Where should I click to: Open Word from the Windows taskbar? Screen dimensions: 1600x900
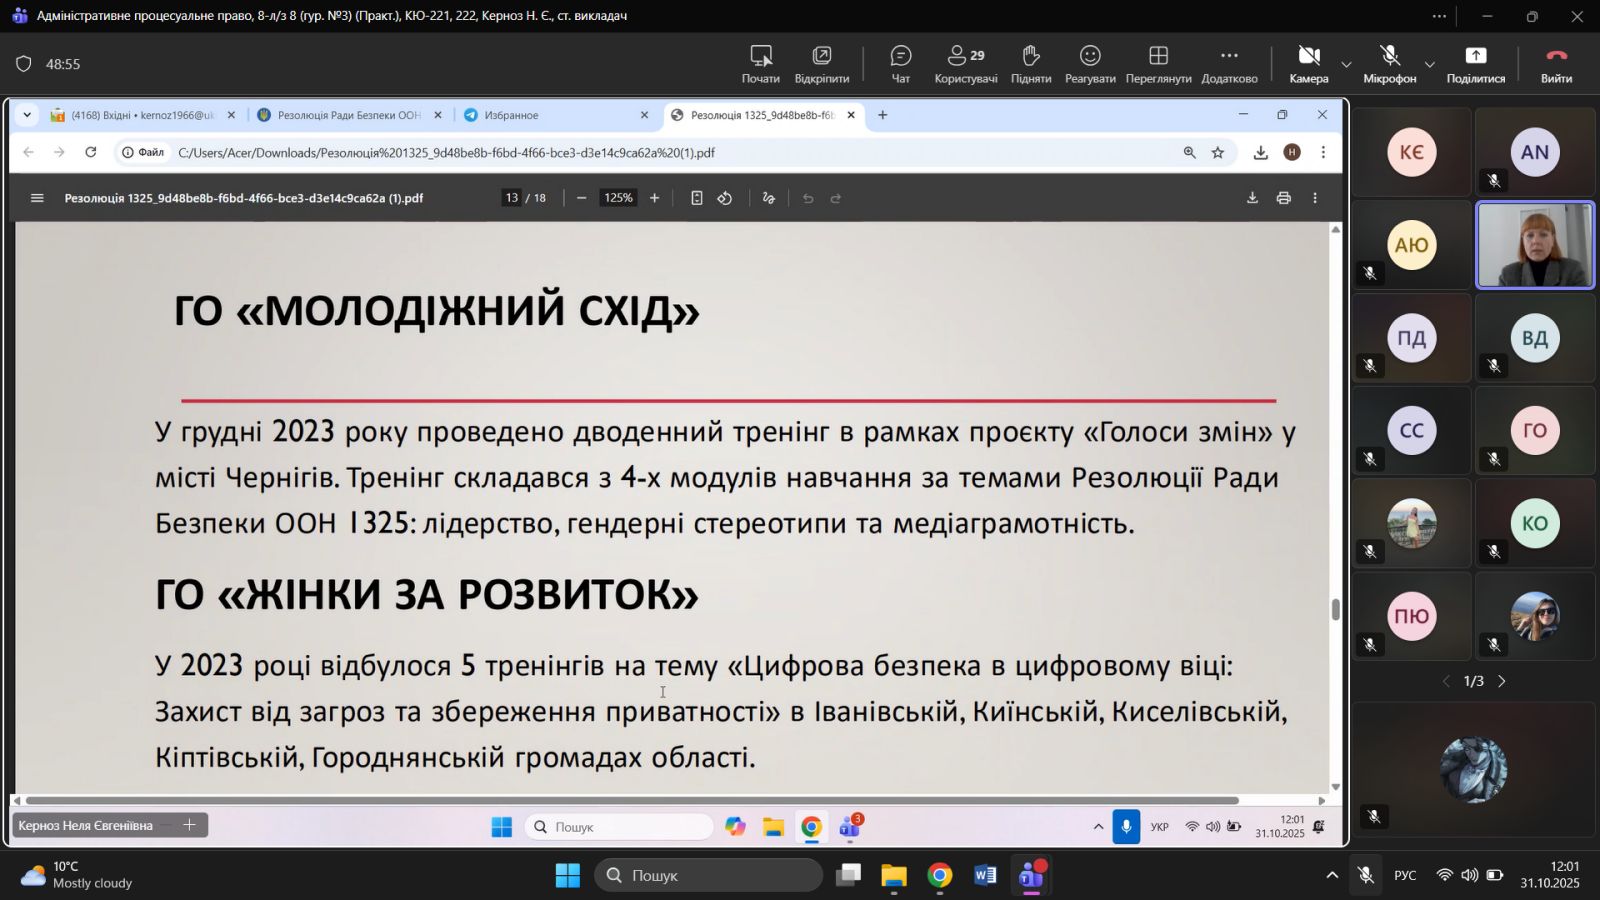point(985,876)
